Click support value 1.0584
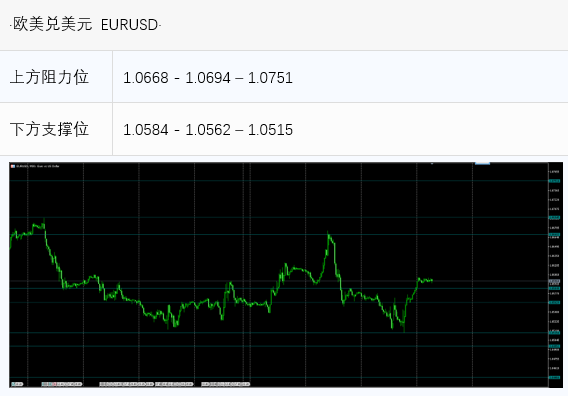This screenshot has height=396, width=568. point(146,130)
